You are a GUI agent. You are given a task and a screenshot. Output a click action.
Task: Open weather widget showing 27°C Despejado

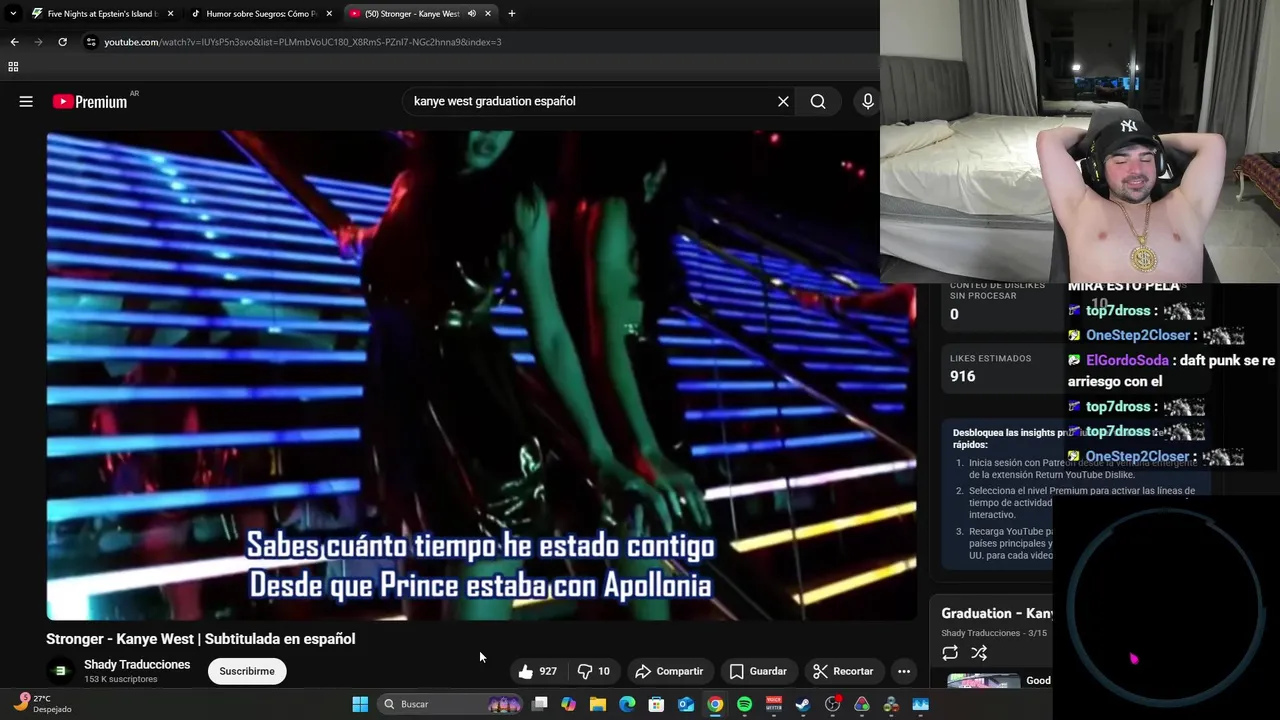click(x=42, y=704)
